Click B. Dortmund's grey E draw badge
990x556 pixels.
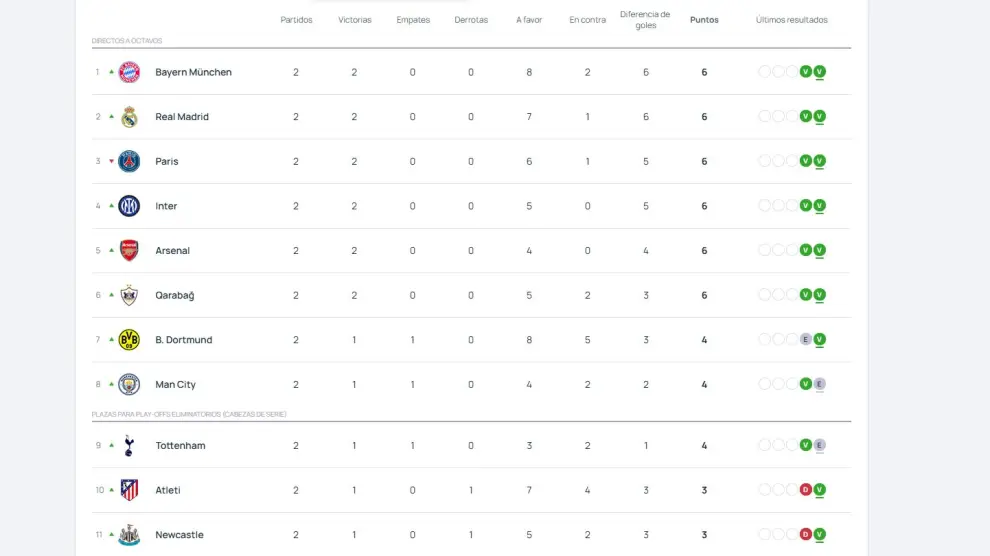[805, 340]
